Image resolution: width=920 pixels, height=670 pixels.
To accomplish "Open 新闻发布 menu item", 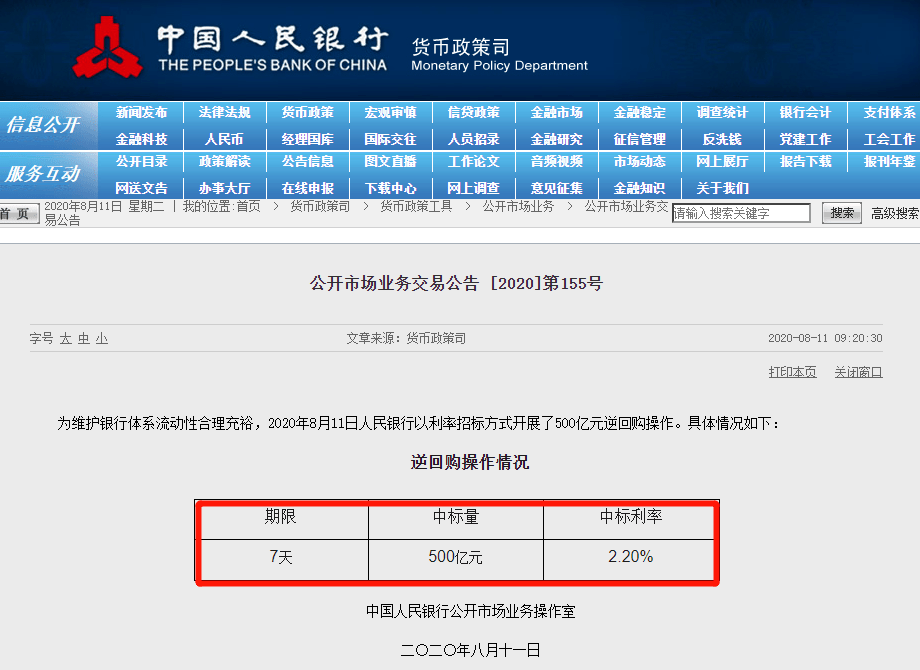I will [141, 112].
